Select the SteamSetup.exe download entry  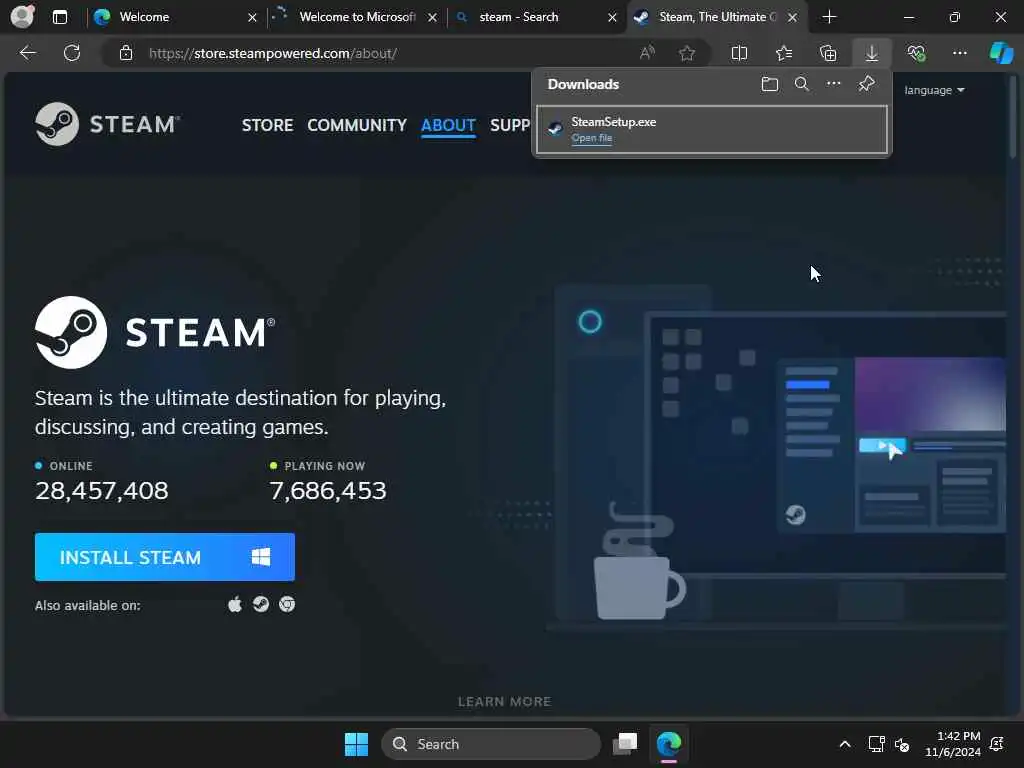coord(712,129)
